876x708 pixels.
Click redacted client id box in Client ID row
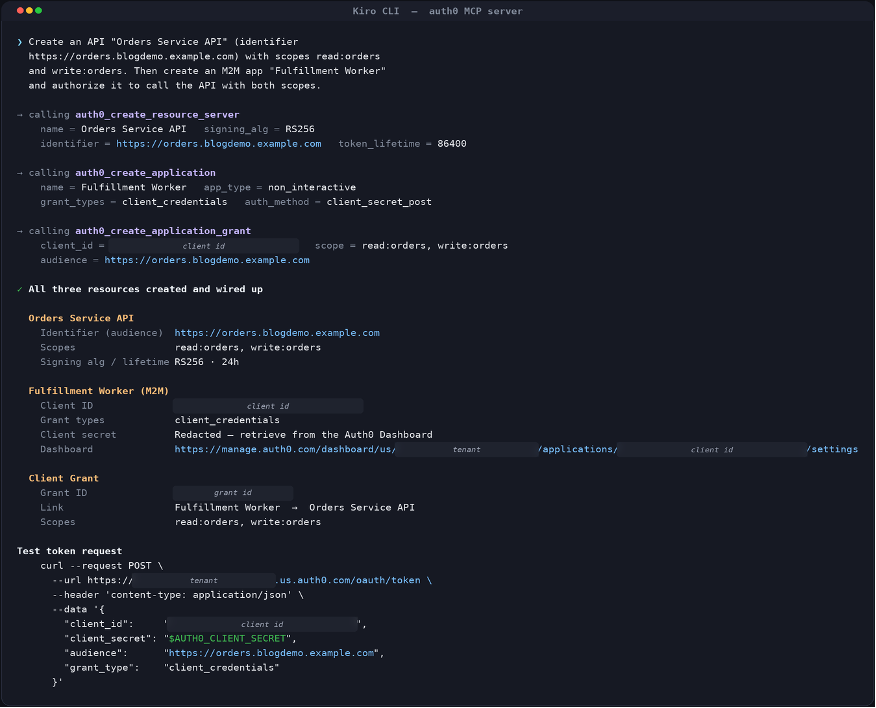[268, 406]
